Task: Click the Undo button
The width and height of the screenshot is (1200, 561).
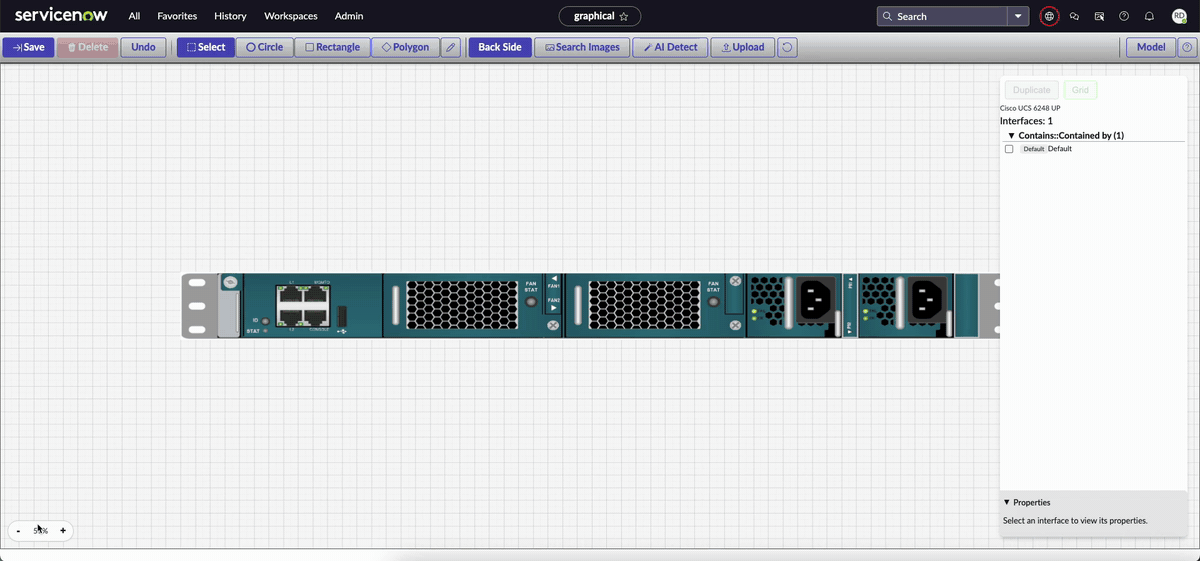Action: [x=143, y=47]
